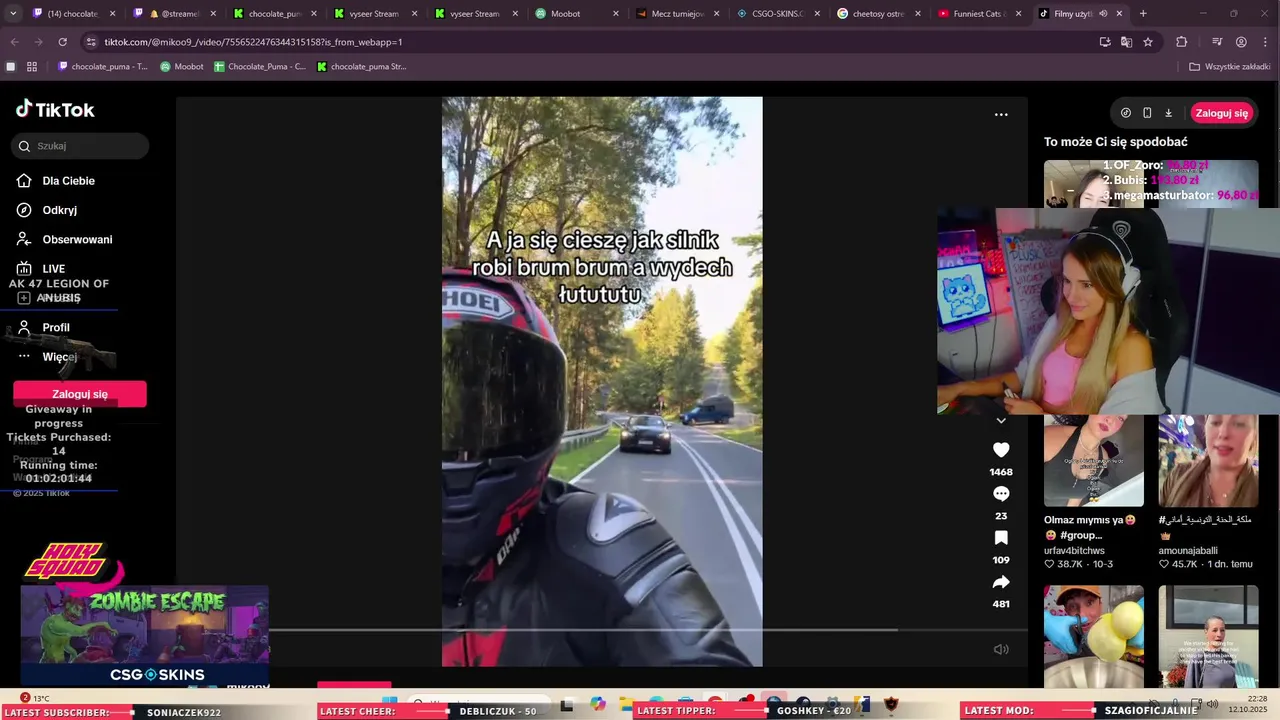Viewport: 1280px width, 720px height.
Task: Go back with browser back arrow
Action: point(14,42)
